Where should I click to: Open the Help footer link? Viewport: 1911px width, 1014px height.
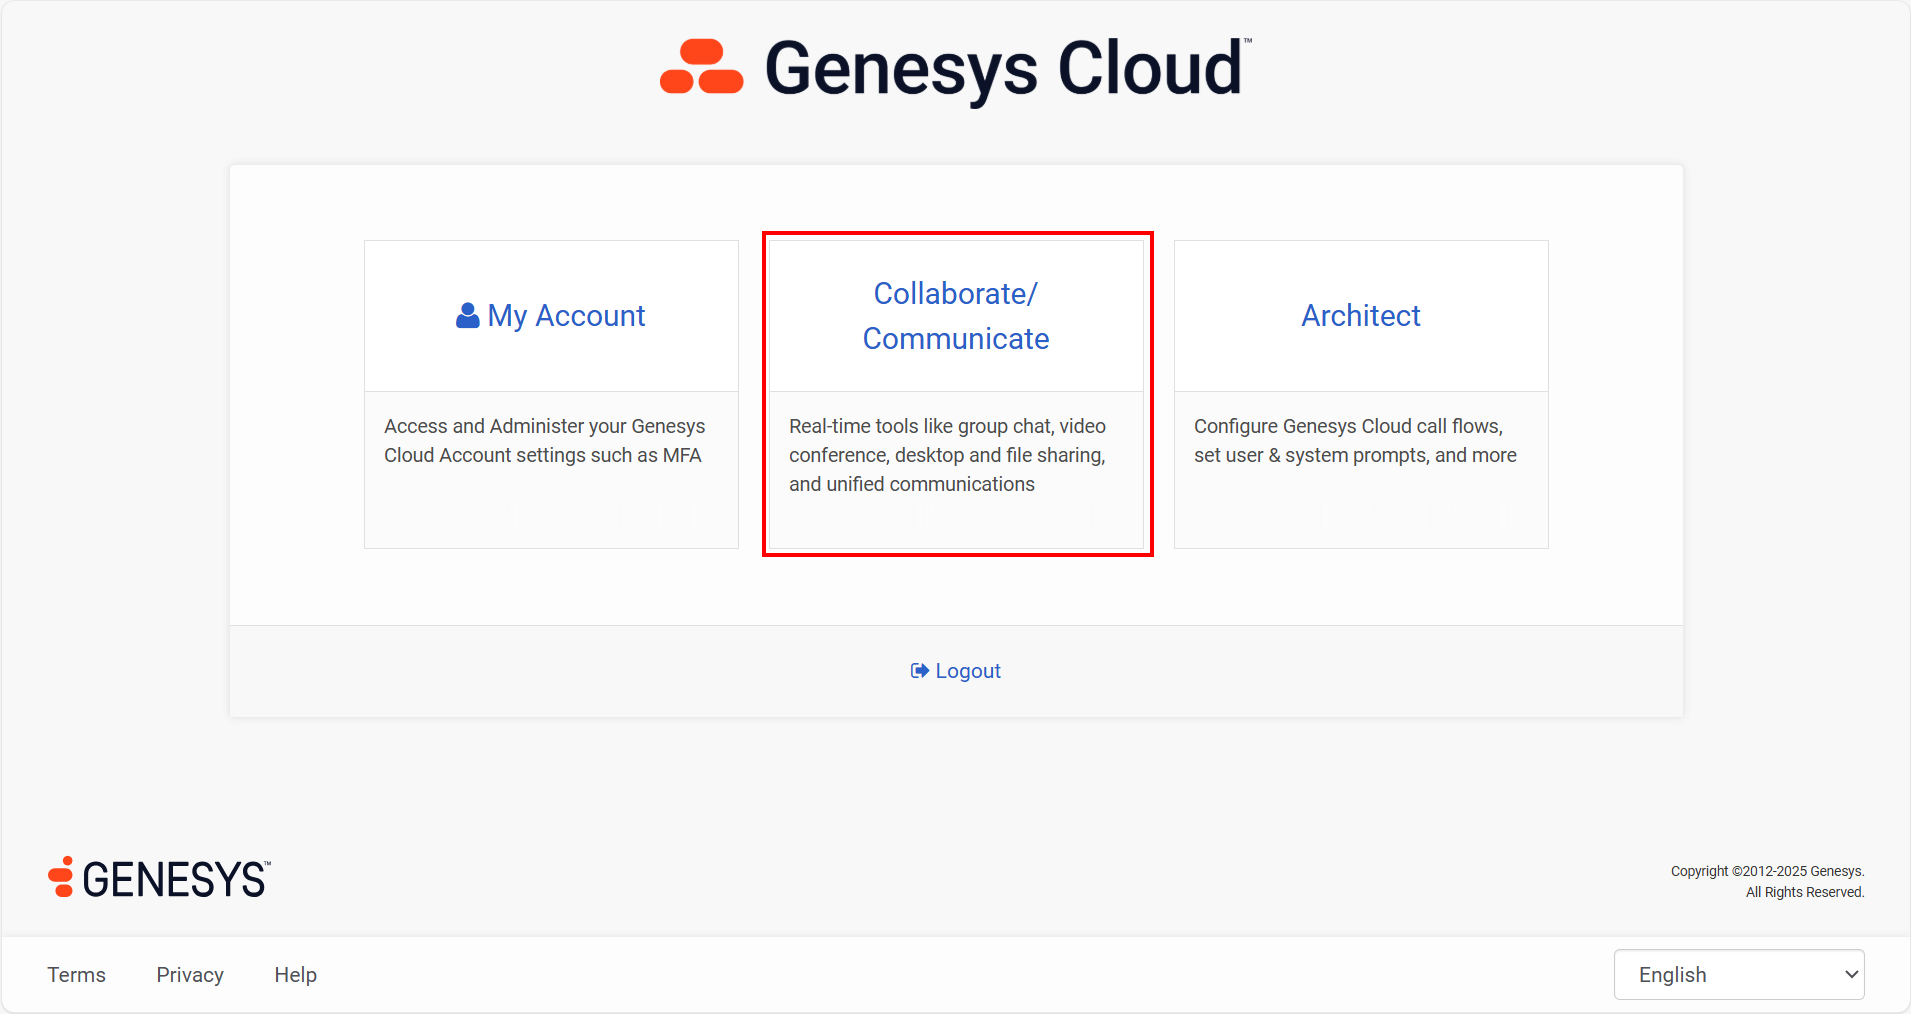coord(296,975)
